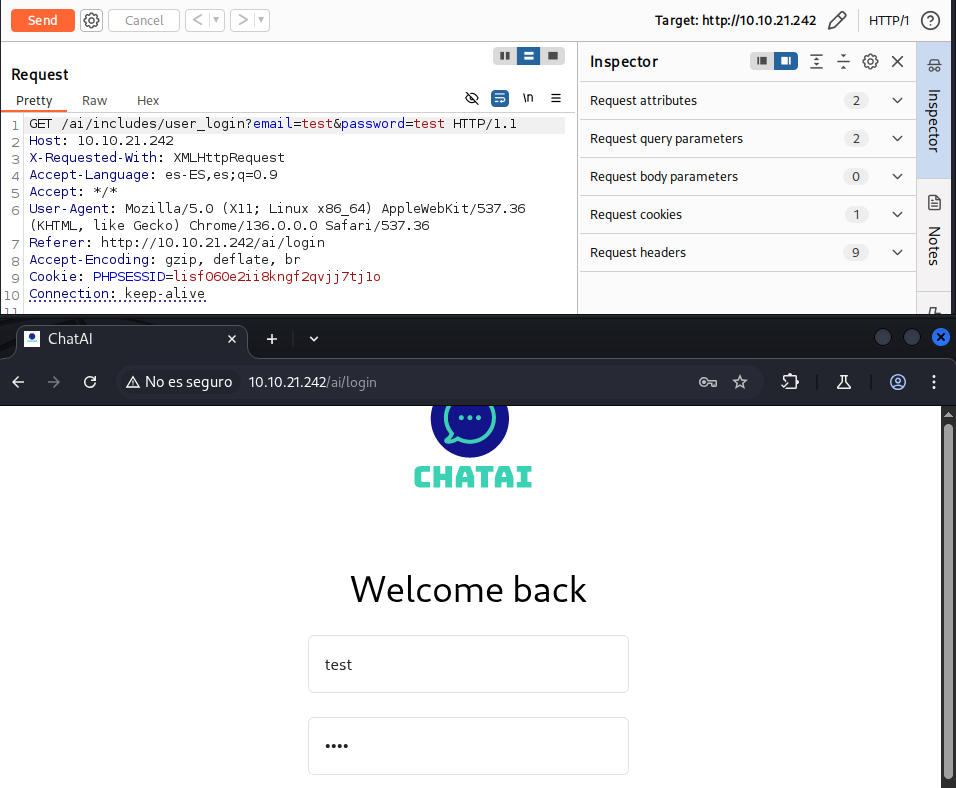Go back in the browser

[x=18, y=382]
